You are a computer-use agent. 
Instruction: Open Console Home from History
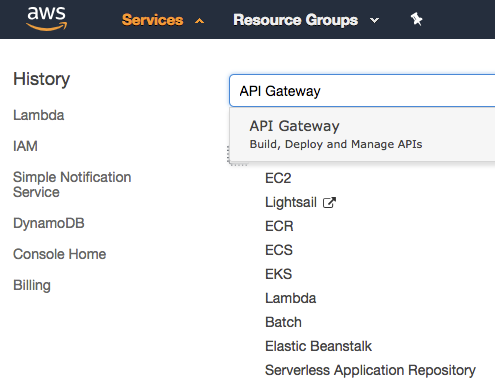(x=60, y=254)
